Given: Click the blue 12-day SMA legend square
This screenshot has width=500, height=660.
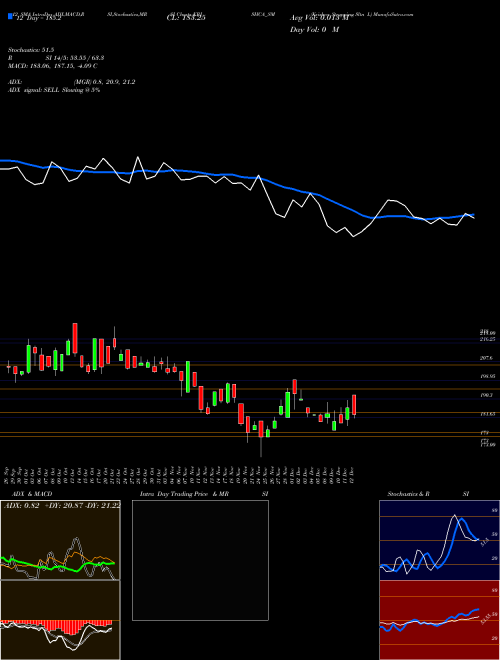Looking at the screenshot, I should (x=10, y=16).
